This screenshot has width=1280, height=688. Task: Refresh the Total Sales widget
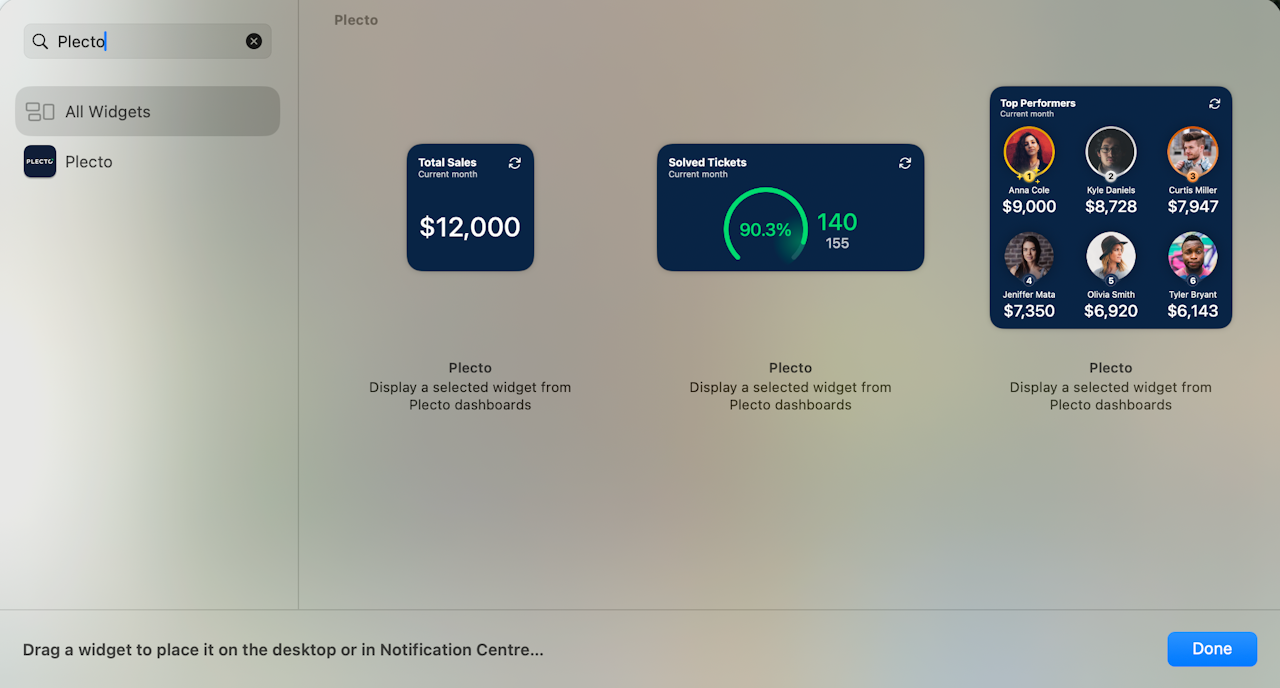tap(515, 163)
